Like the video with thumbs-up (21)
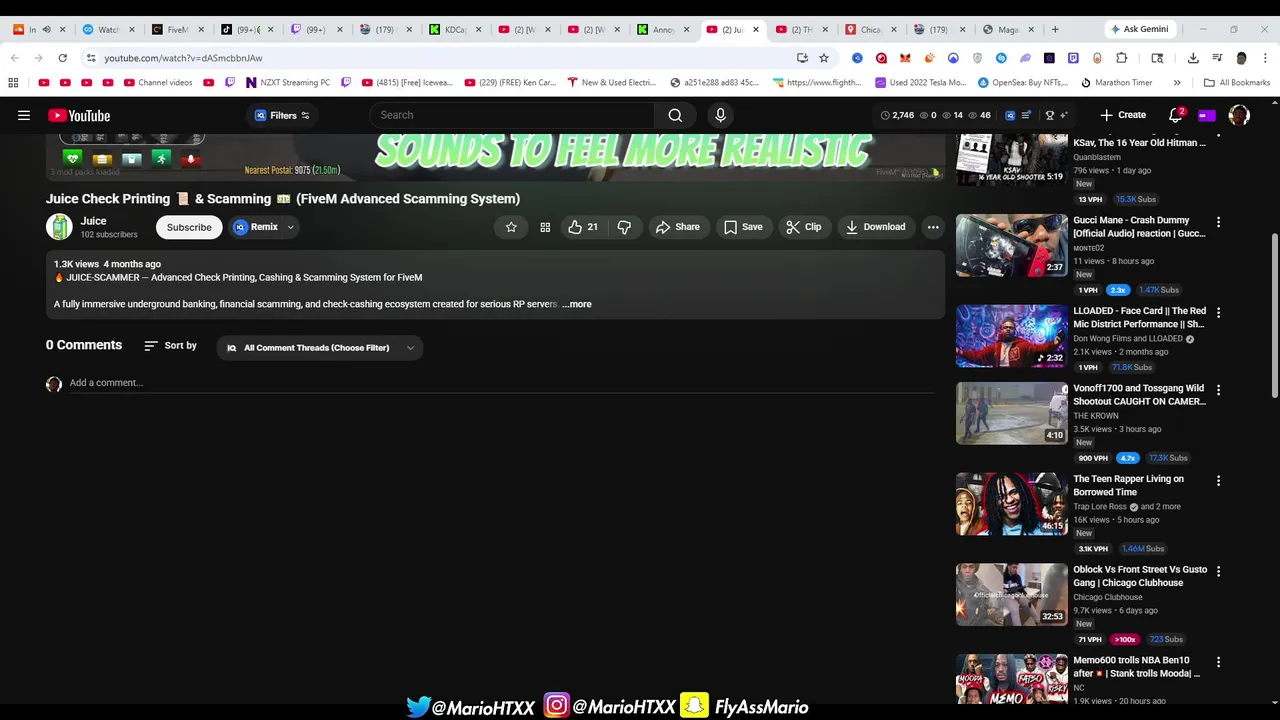 pyautogui.click(x=583, y=227)
